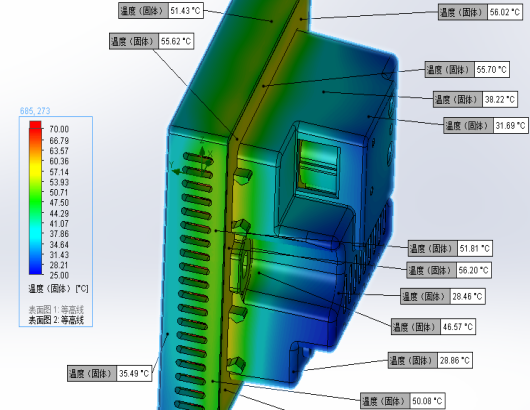The height and width of the screenshot is (410, 530).
Task: Click the 56.02 °C temperature callout
Action: (x=480, y=13)
